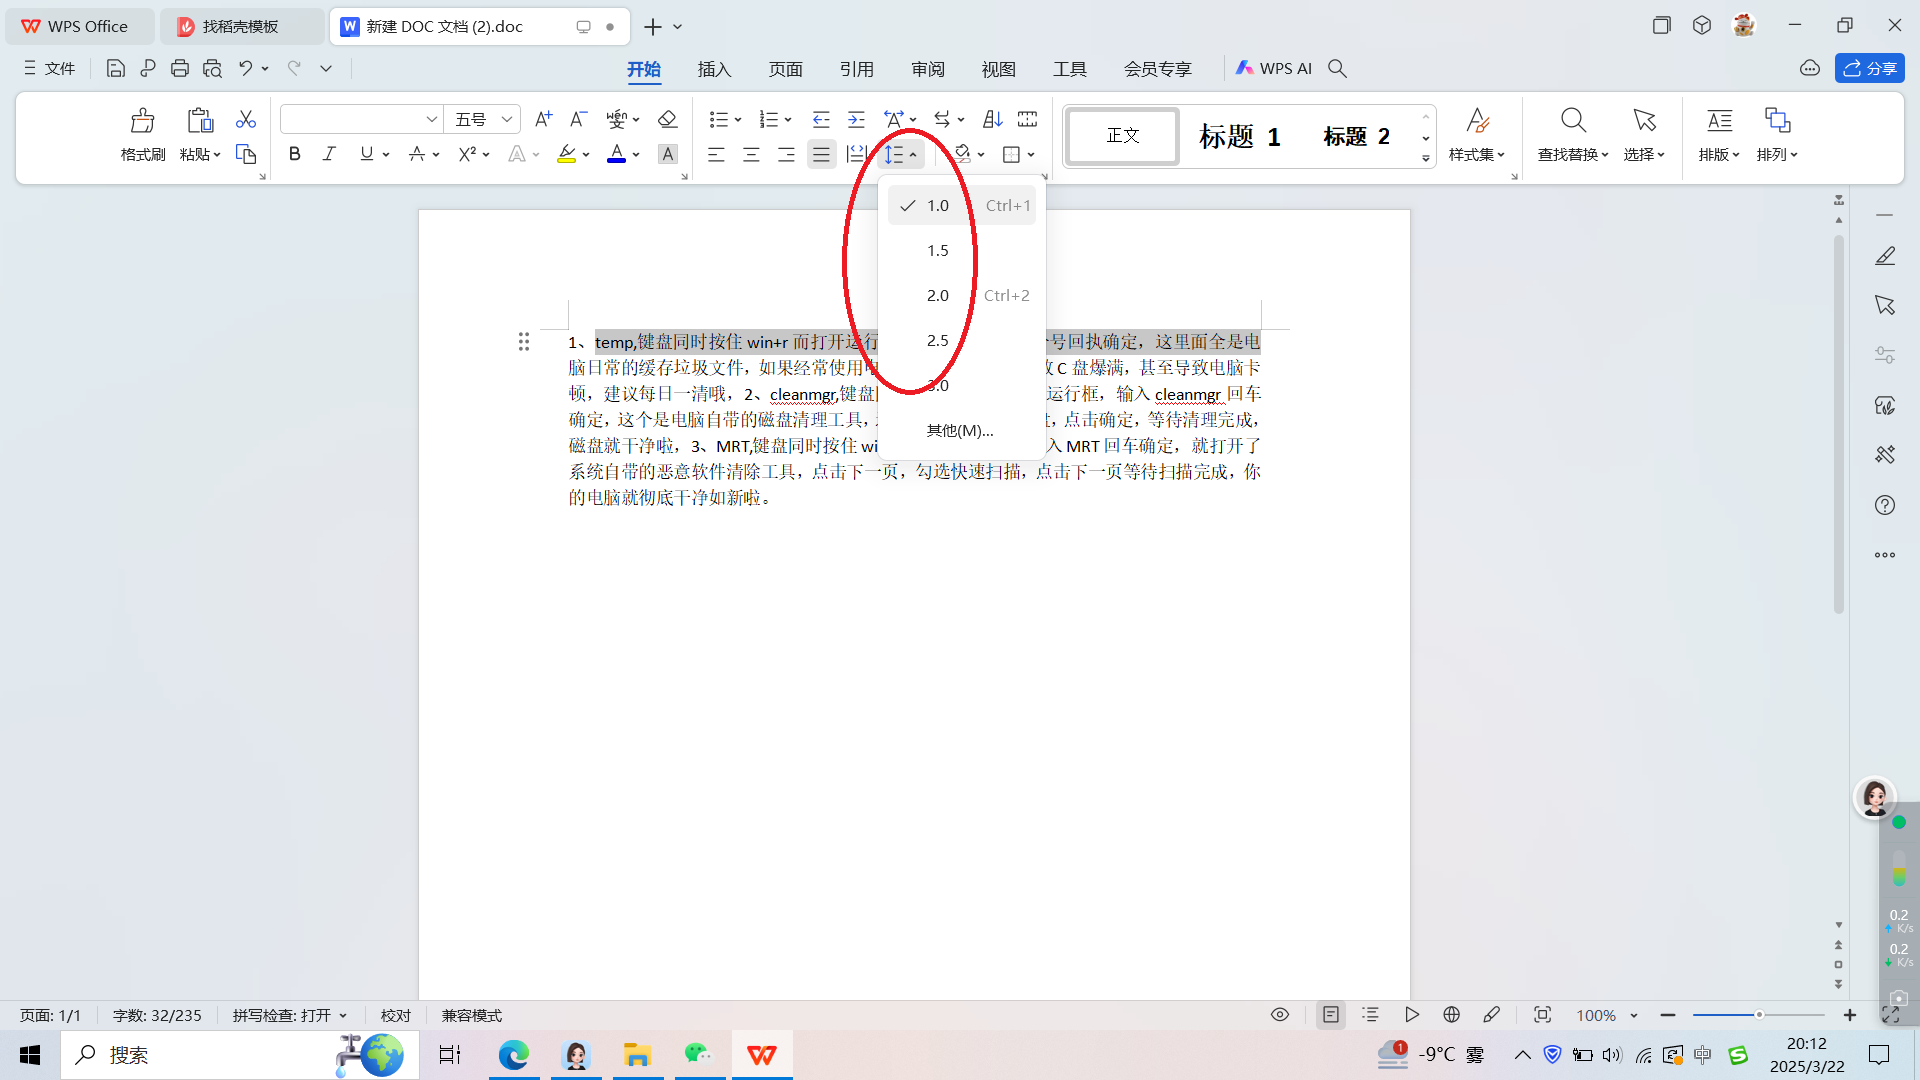Click the sort text icon

pyautogui.click(x=991, y=119)
